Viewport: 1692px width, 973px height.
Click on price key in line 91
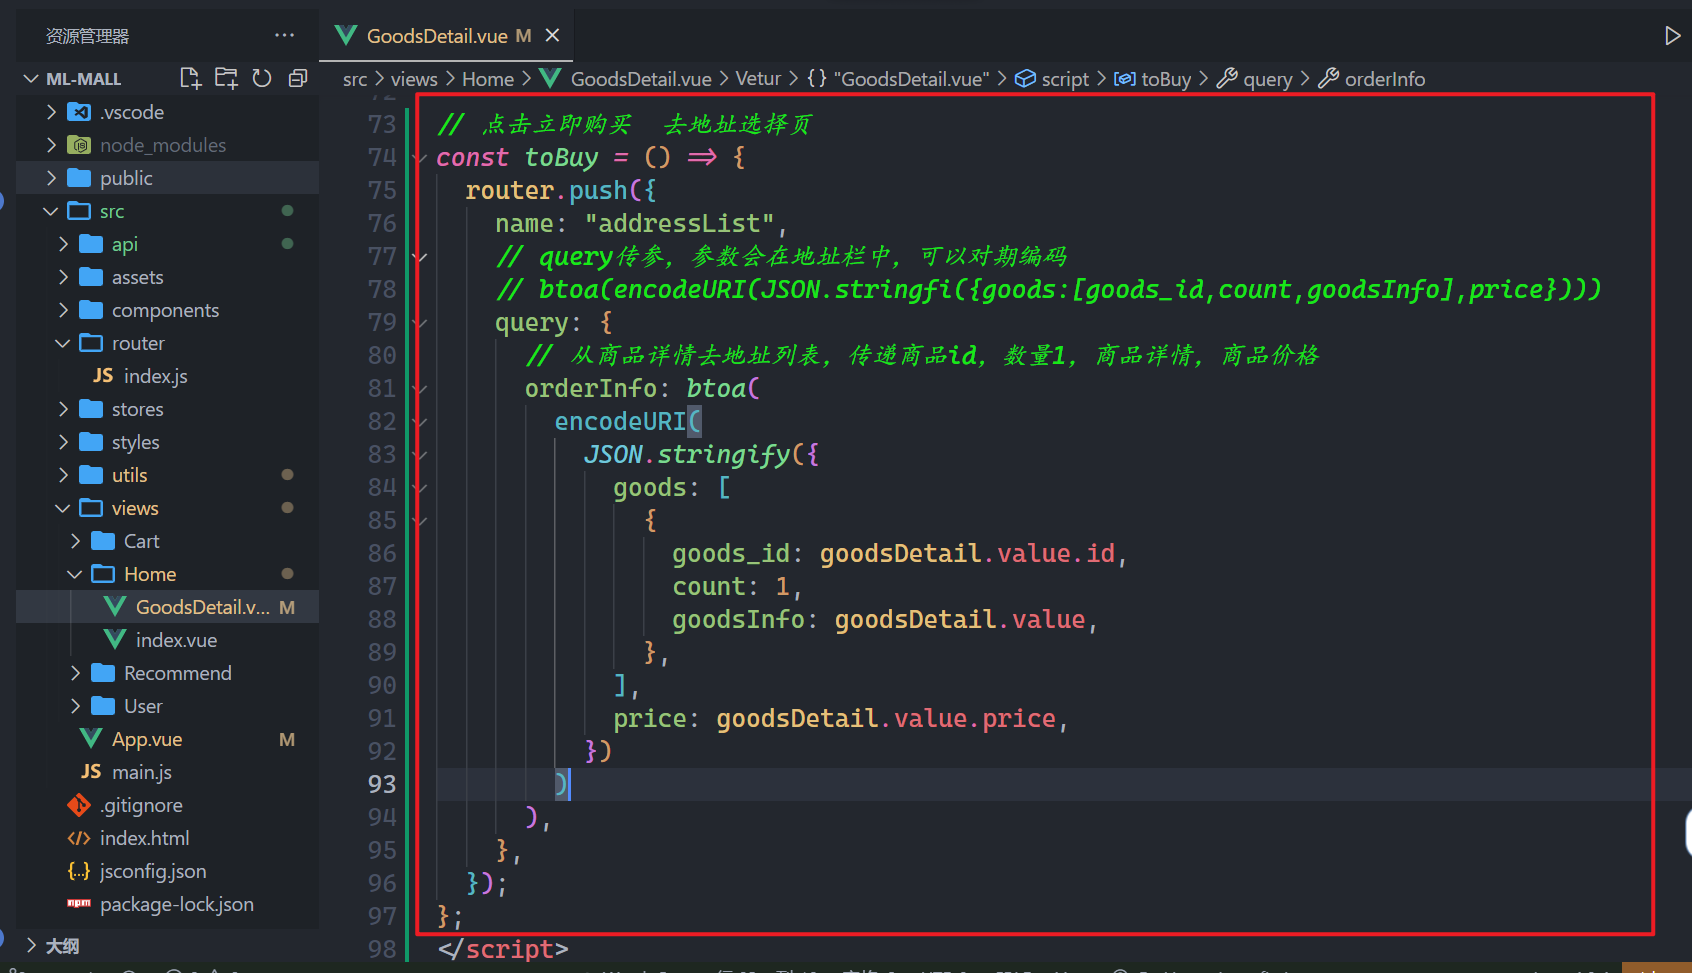point(649,718)
